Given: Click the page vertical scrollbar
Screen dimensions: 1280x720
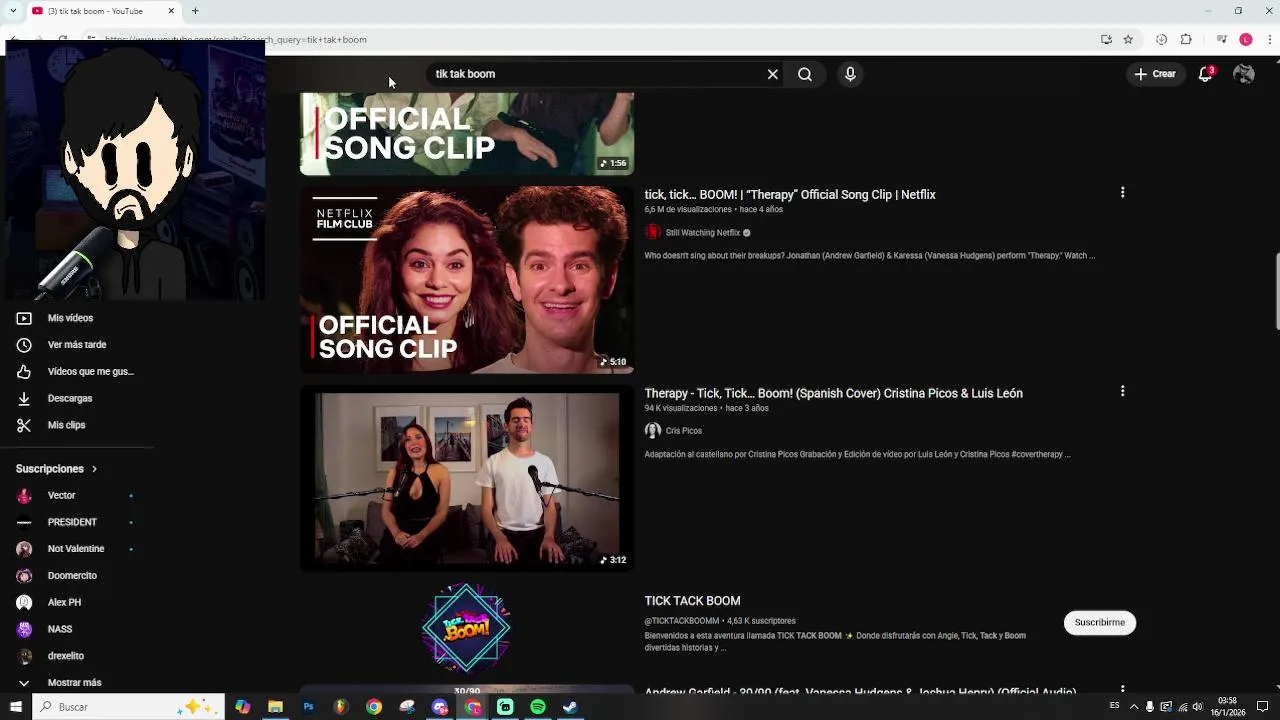Looking at the screenshot, I should click(1276, 292).
